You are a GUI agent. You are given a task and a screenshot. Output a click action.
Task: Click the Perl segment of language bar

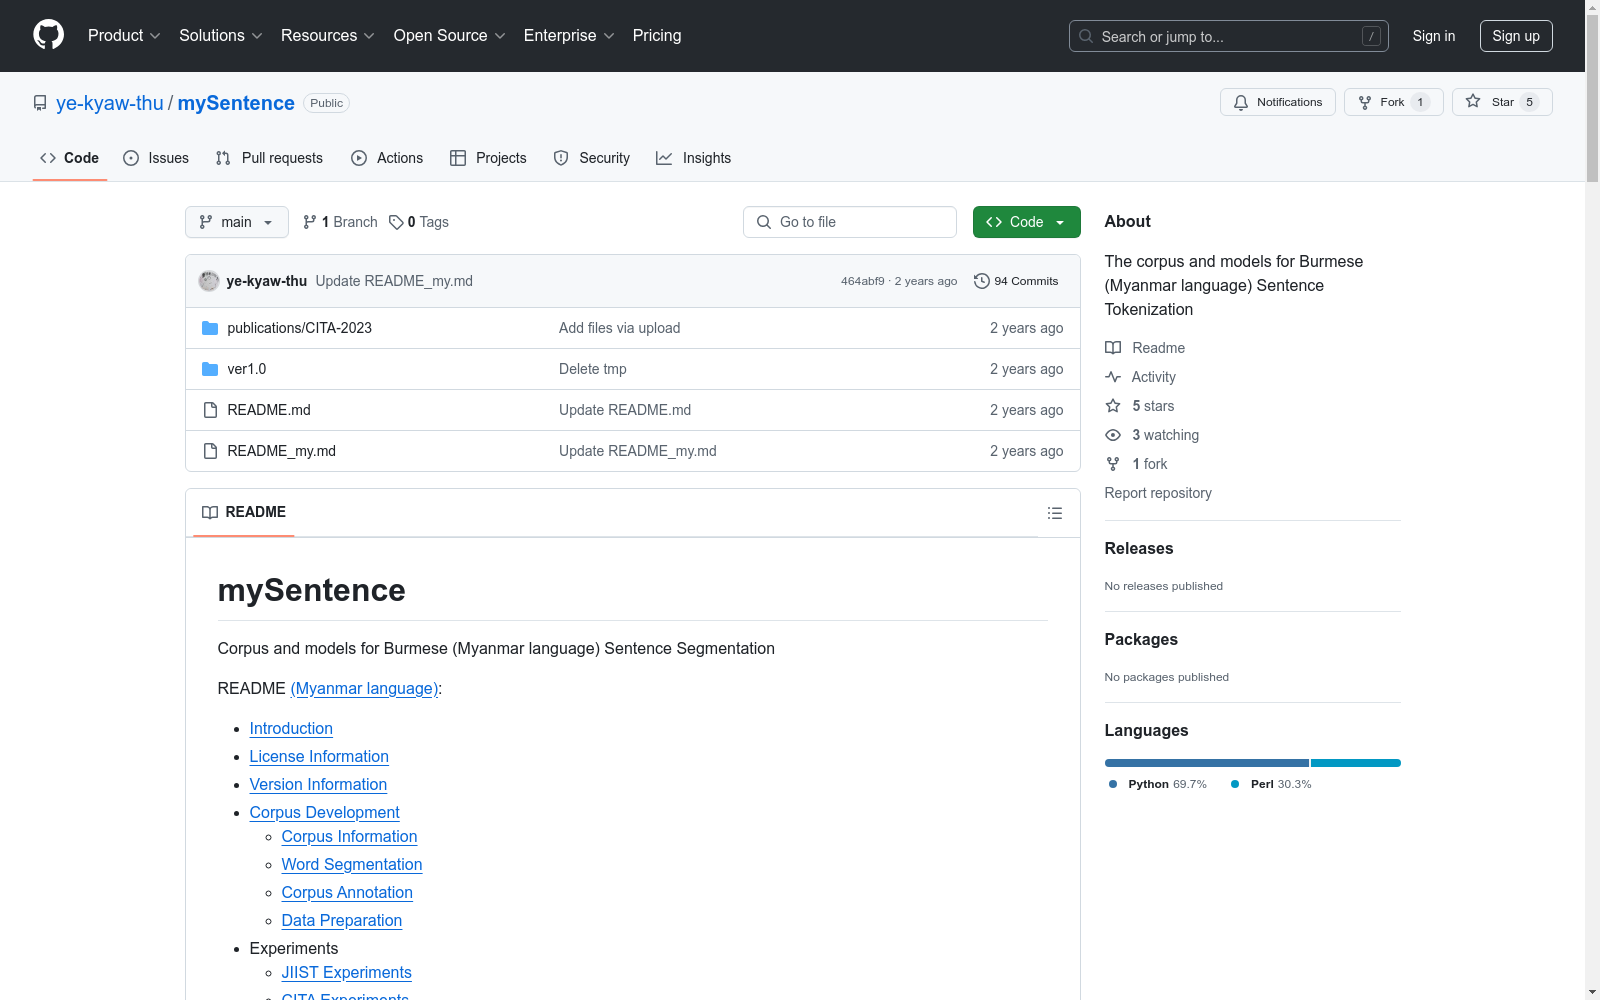(1356, 763)
